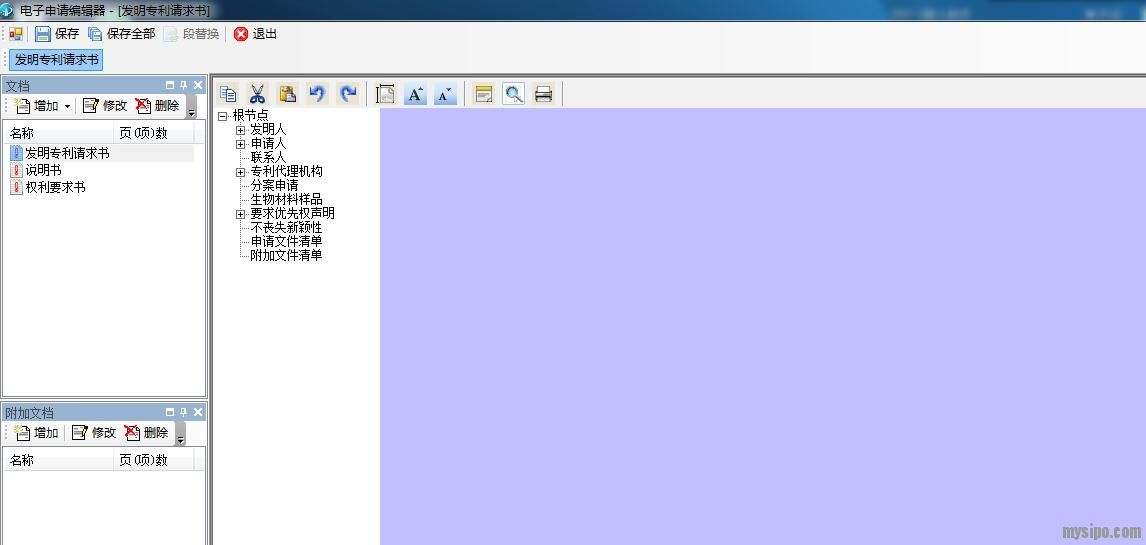This screenshot has width=1146, height=545.
Task: Switch to the 发明专利请求书 document tab
Action: [56, 60]
